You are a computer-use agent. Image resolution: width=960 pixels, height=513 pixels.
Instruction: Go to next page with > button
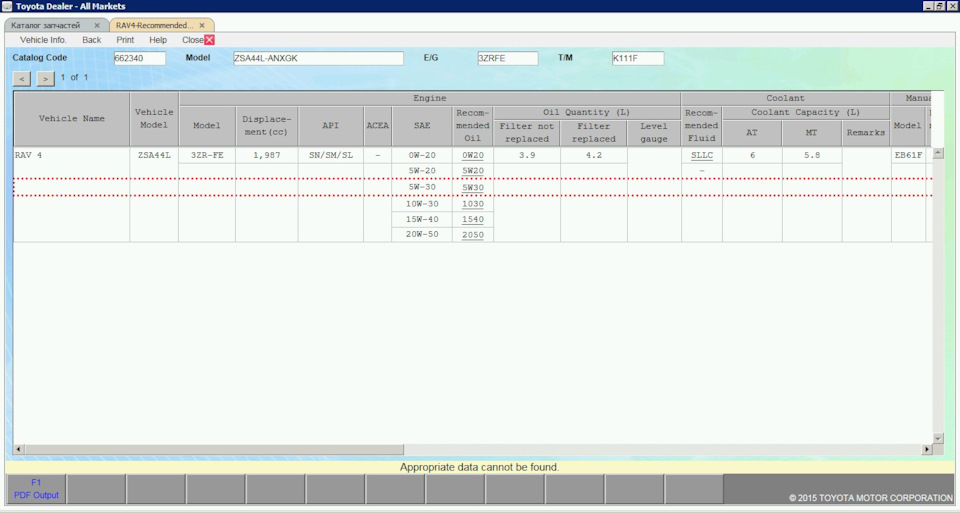[45, 78]
